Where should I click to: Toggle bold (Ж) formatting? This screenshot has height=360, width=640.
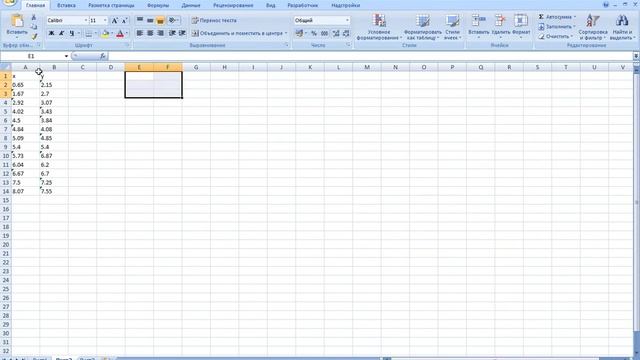tap(51, 33)
